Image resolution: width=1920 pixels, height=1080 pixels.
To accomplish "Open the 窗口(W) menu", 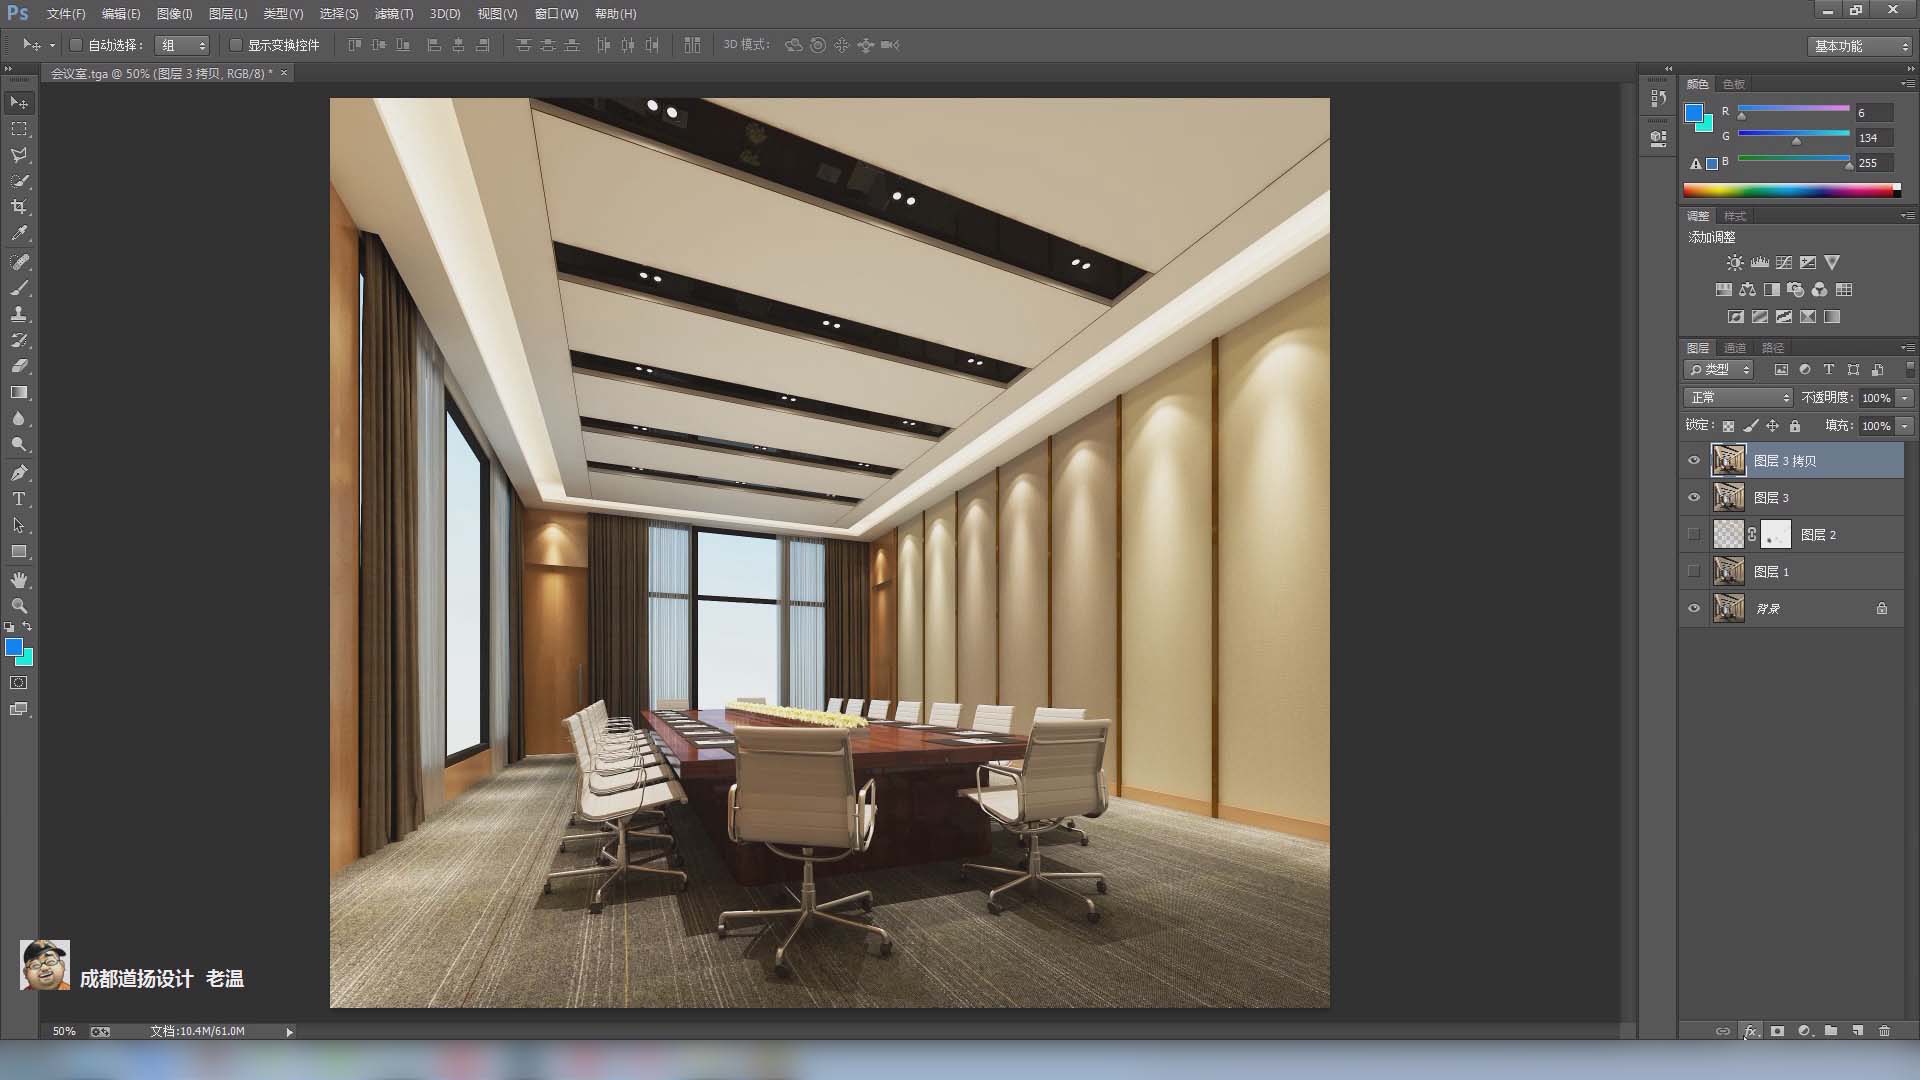I will 556,14.
